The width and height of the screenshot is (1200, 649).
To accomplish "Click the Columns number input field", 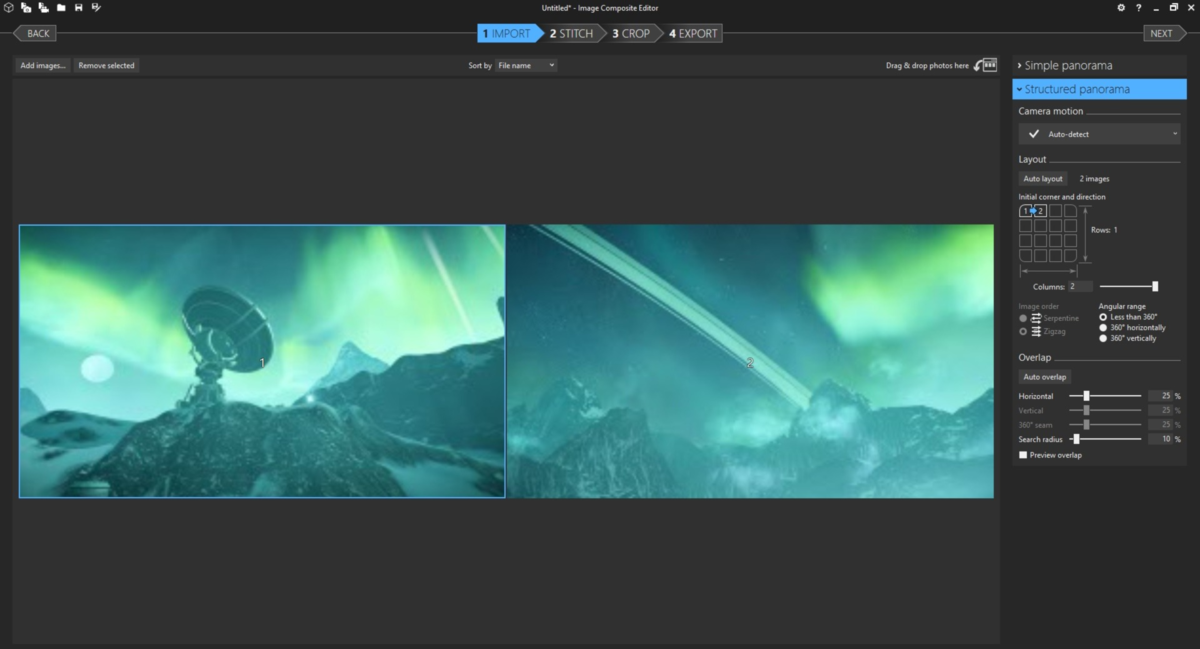I will 1080,286.
